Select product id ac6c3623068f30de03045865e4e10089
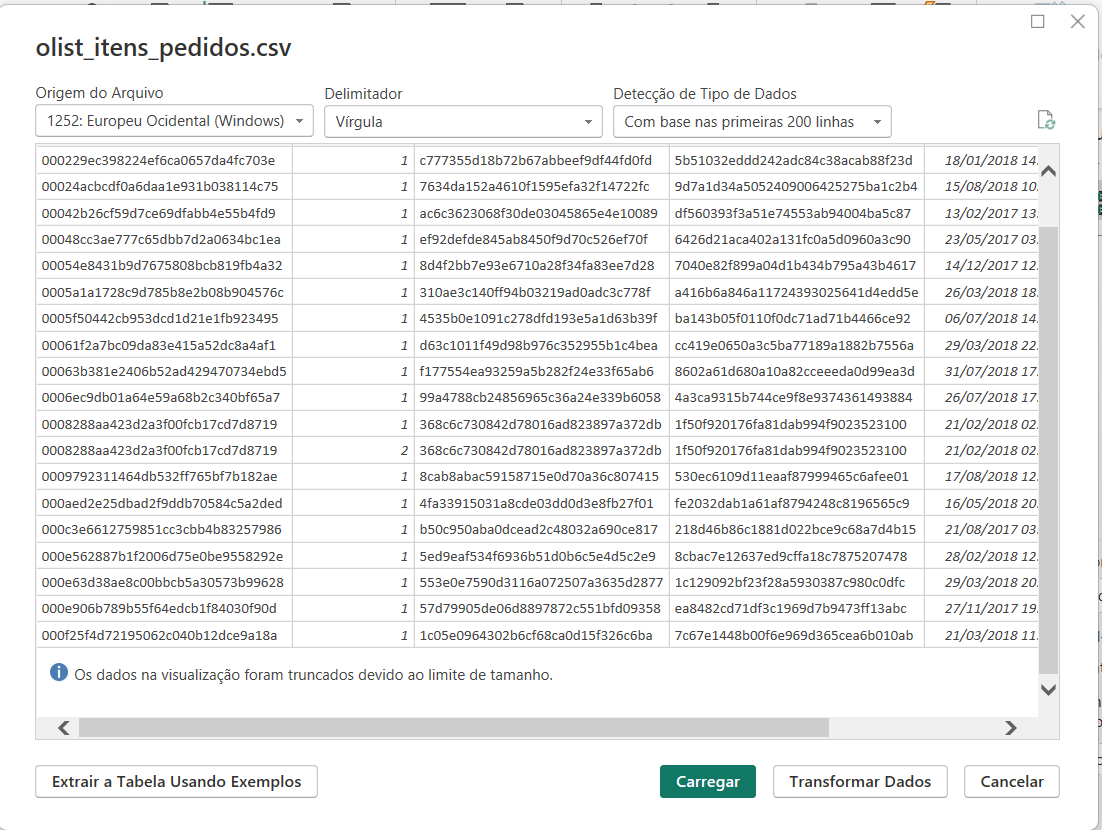This screenshot has height=830, width=1102. (x=541, y=213)
